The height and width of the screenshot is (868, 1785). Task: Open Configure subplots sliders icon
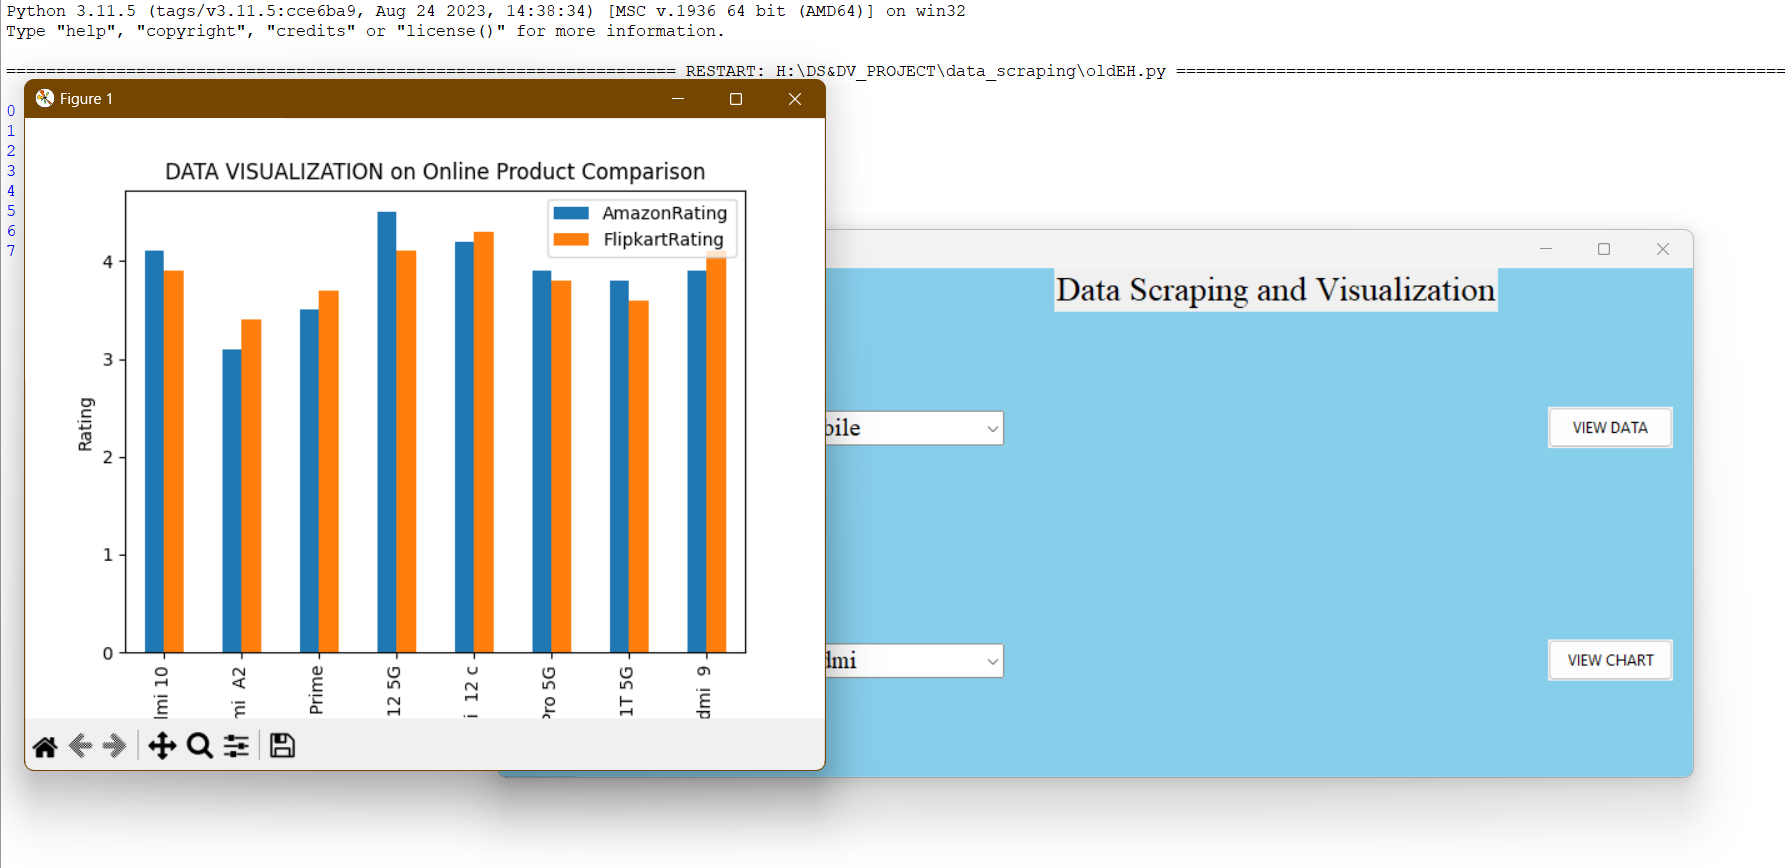[236, 746]
